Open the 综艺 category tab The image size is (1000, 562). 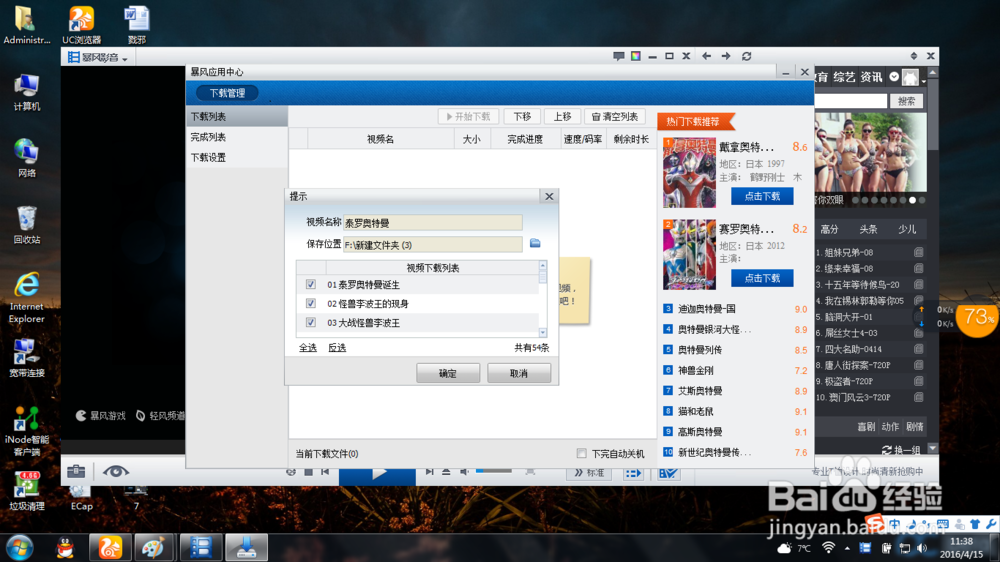coord(844,77)
